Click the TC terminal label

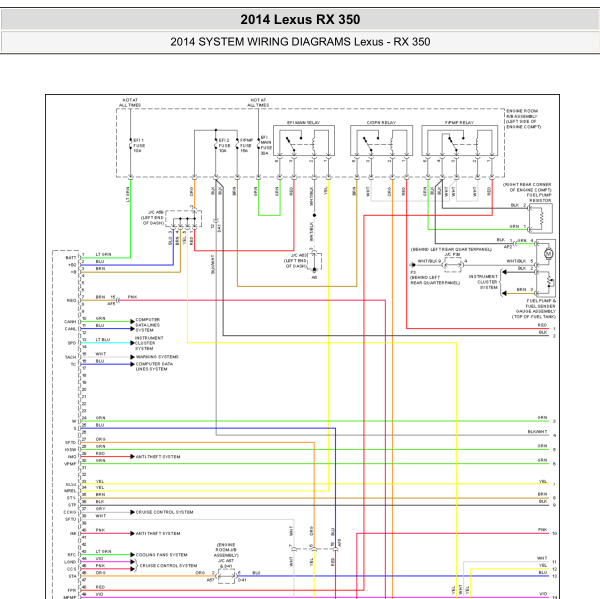point(73,364)
